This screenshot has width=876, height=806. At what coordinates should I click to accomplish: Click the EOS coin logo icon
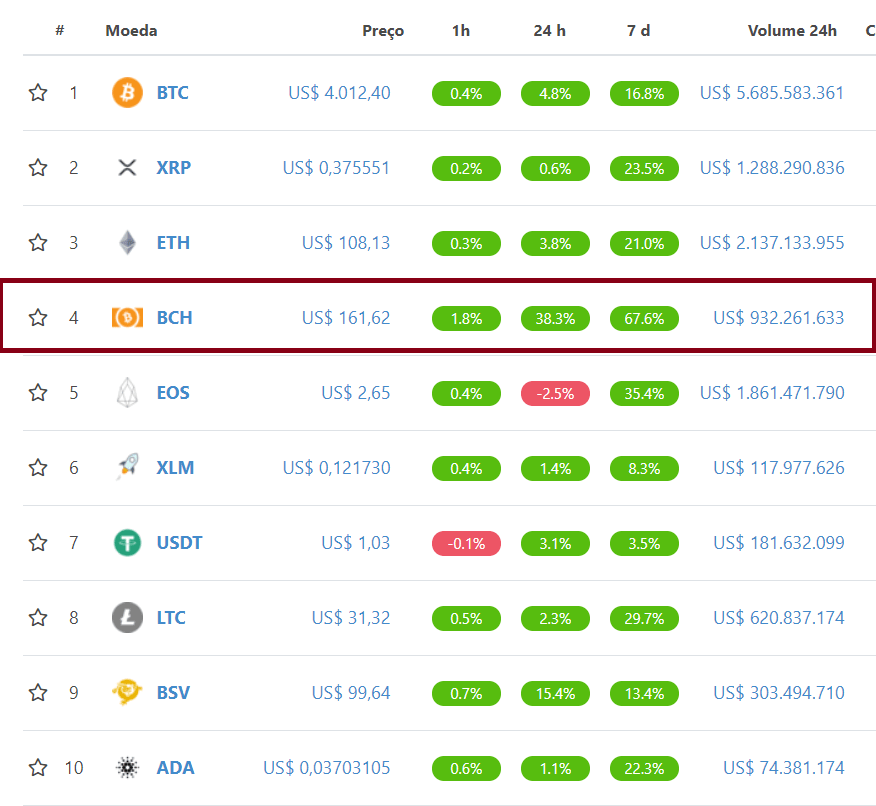pyautogui.click(x=127, y=393)
